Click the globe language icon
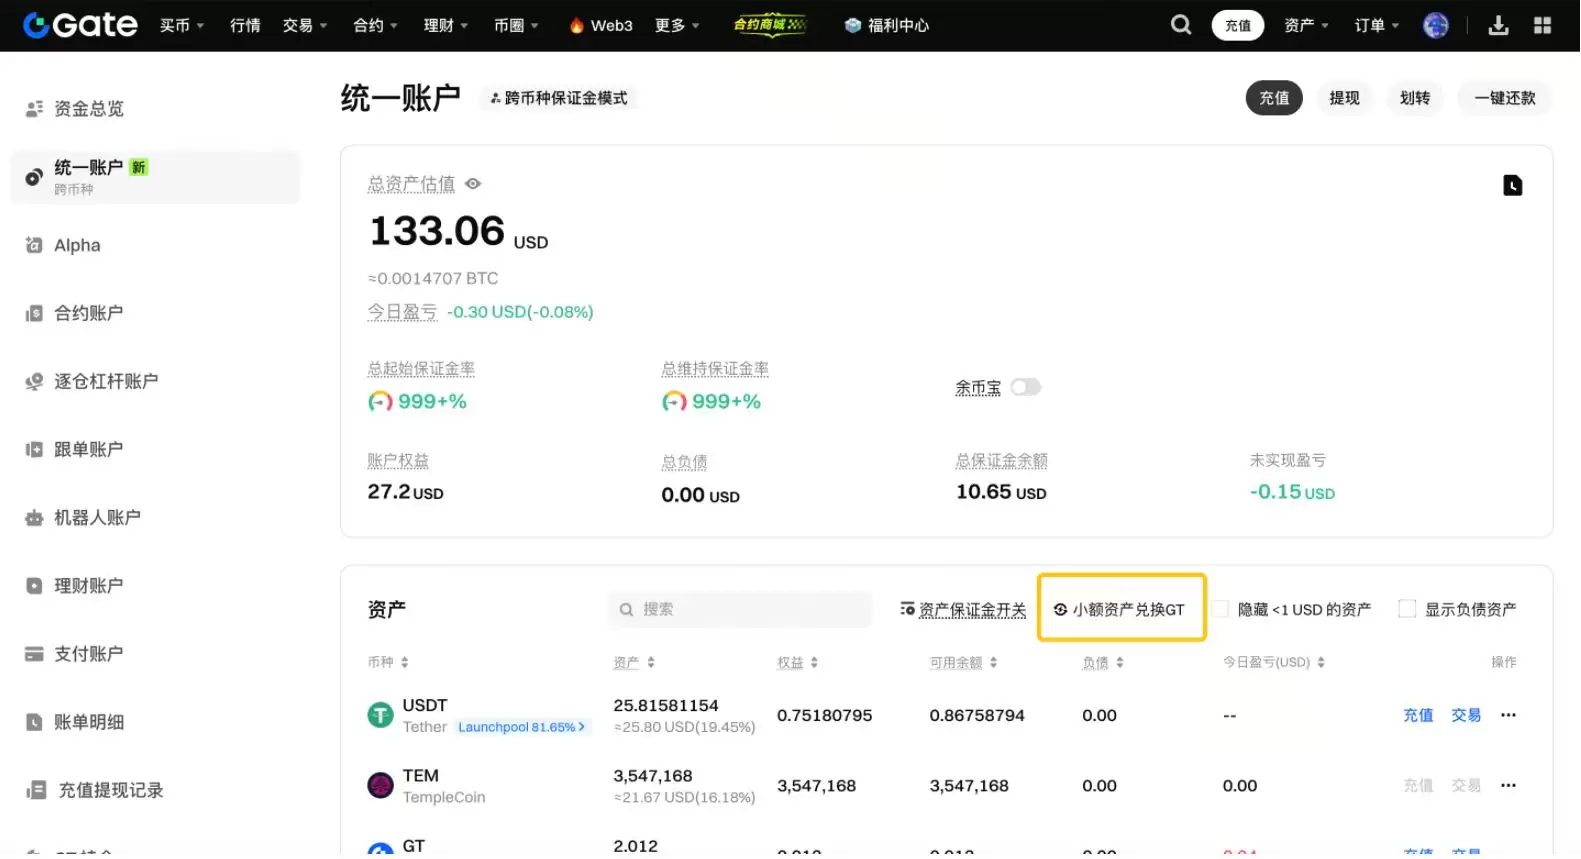Screen dimensions: 1581x859 1436,25
